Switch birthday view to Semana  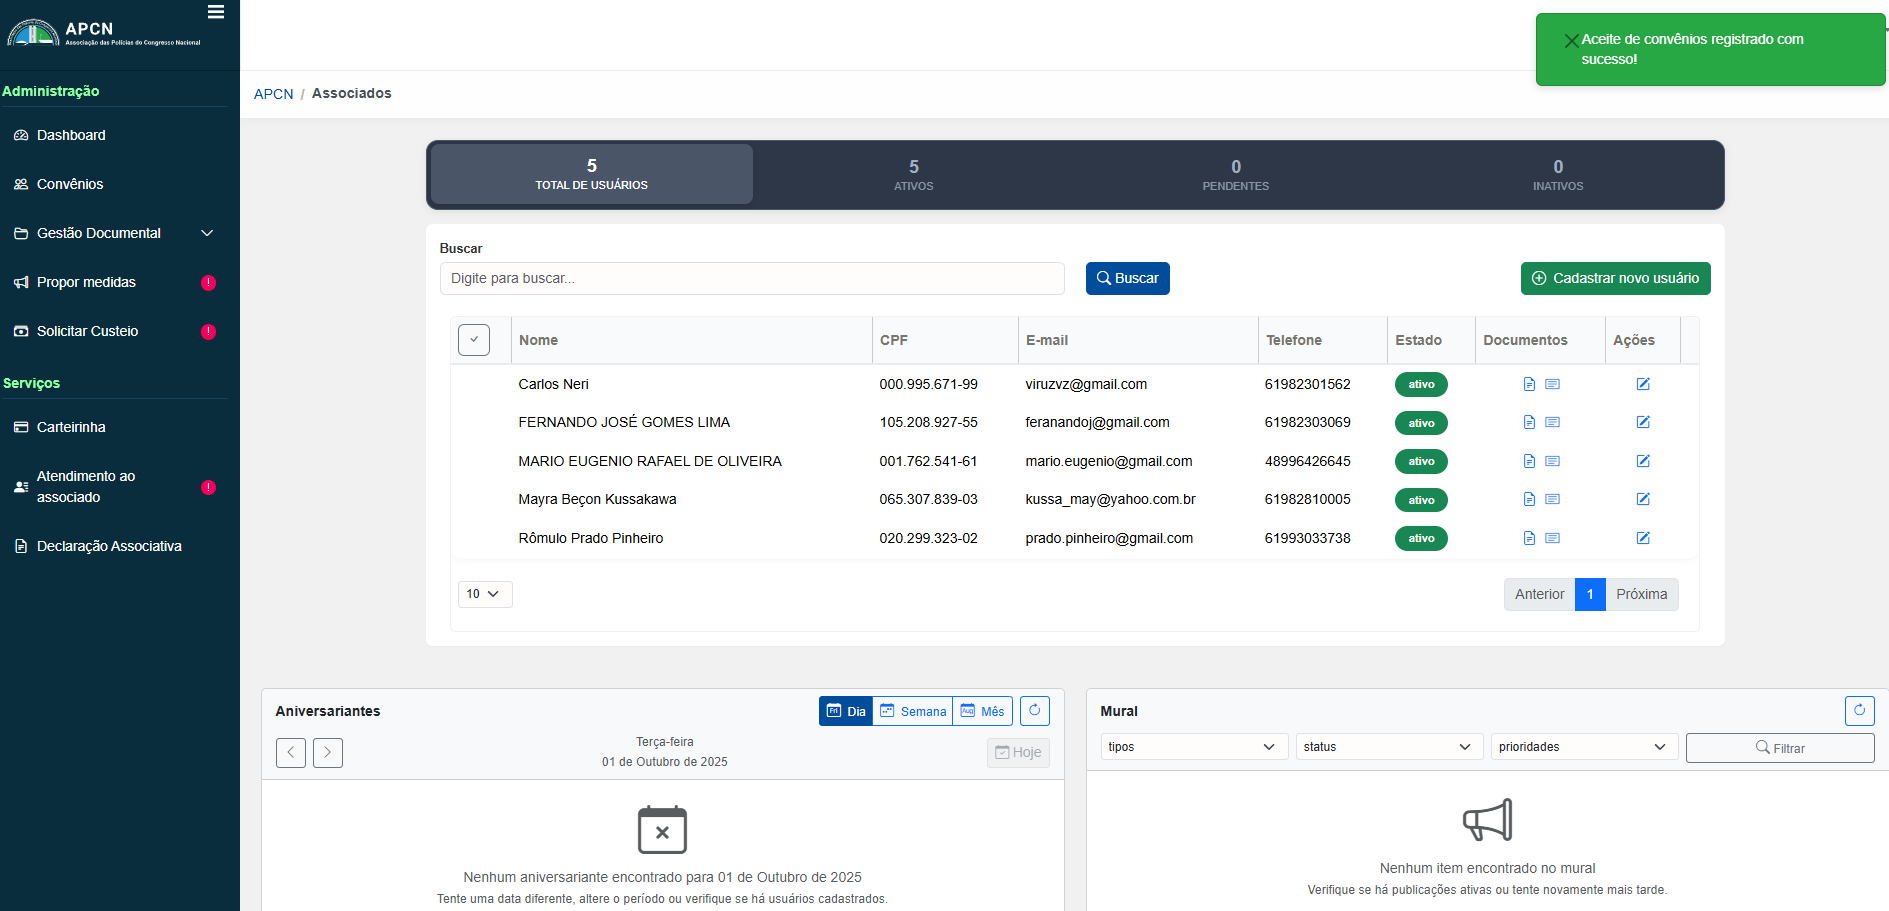tap(912, 711)
